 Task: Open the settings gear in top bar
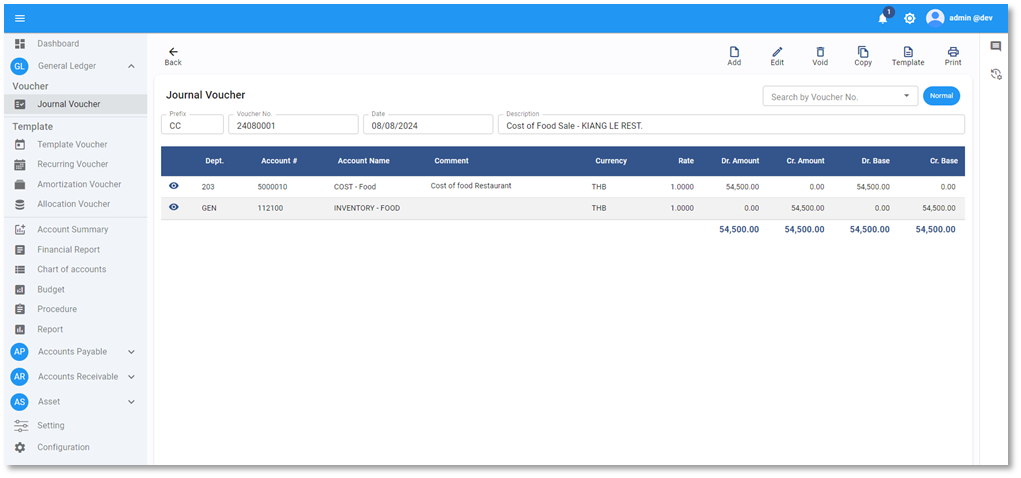click(909, 18)
